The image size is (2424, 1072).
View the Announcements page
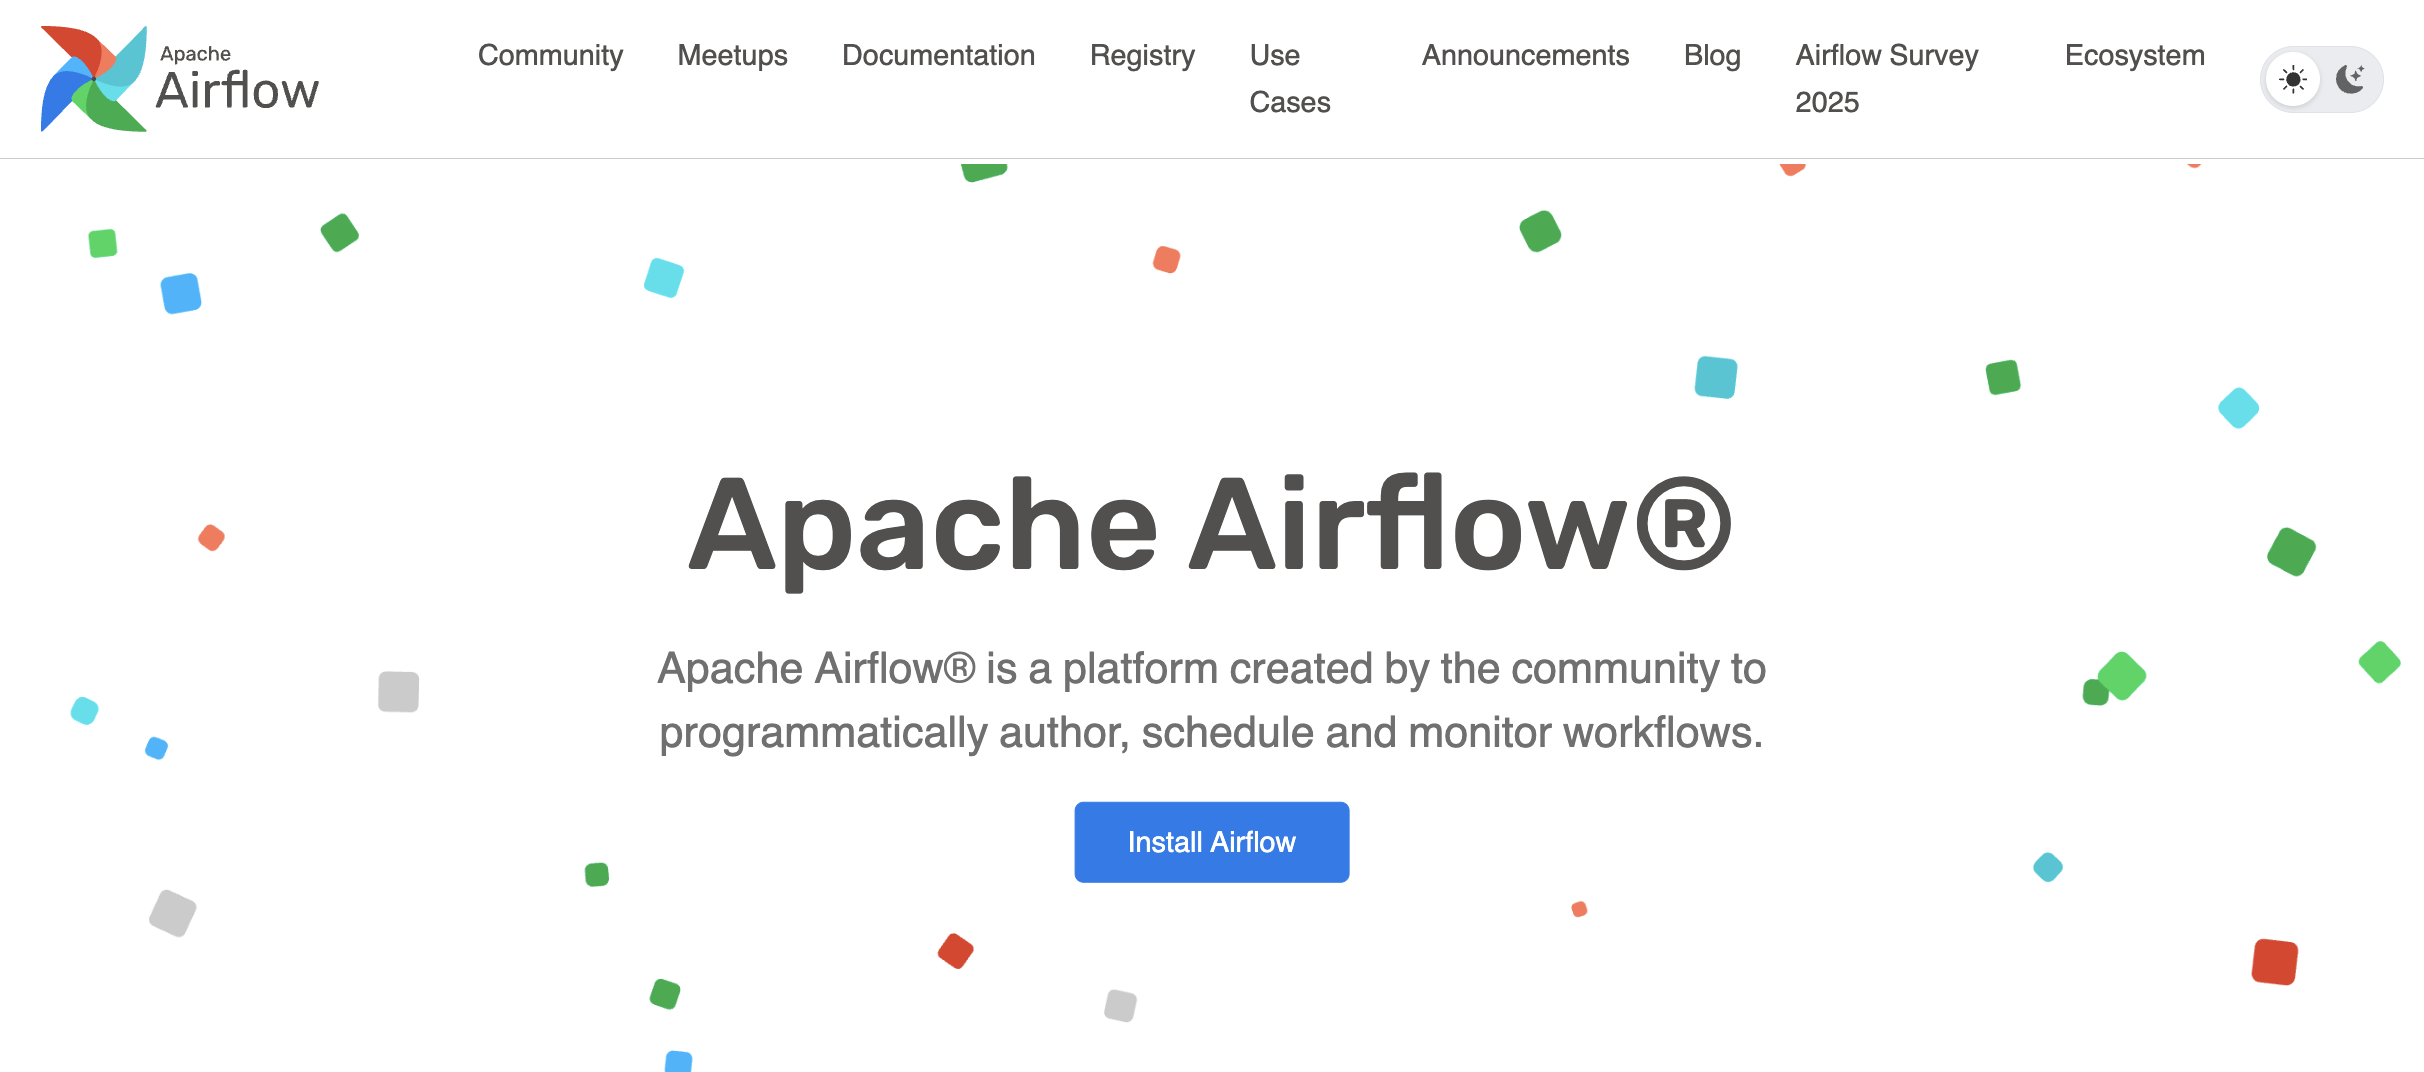pos(1525,55)
